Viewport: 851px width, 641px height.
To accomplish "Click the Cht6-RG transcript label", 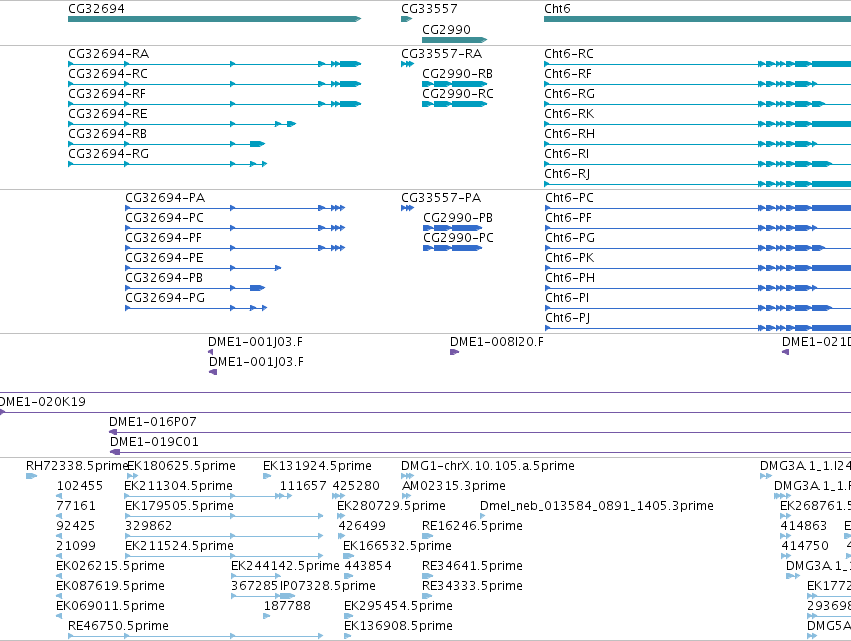I will point(569,94).
